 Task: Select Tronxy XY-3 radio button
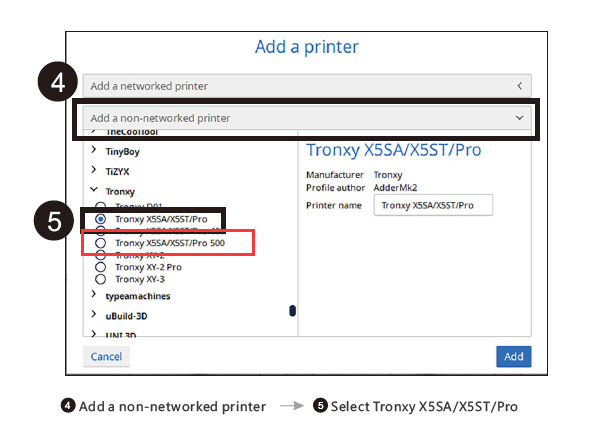pos(101,279)
